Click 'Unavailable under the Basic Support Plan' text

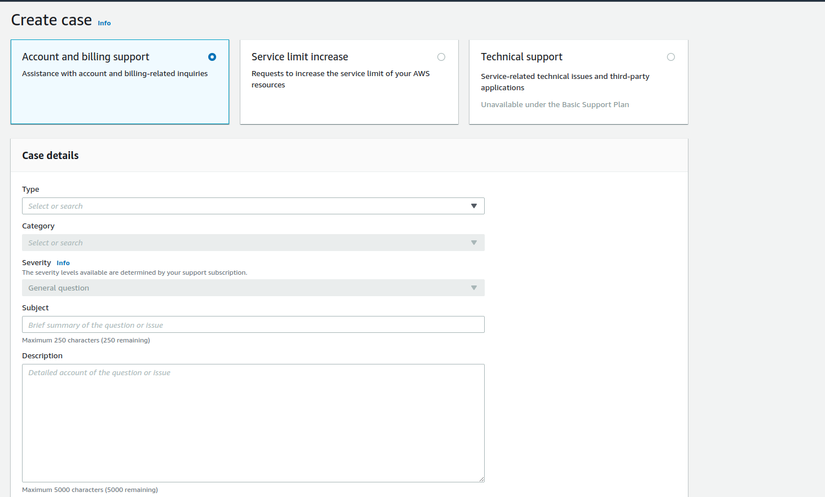point(555,104)
